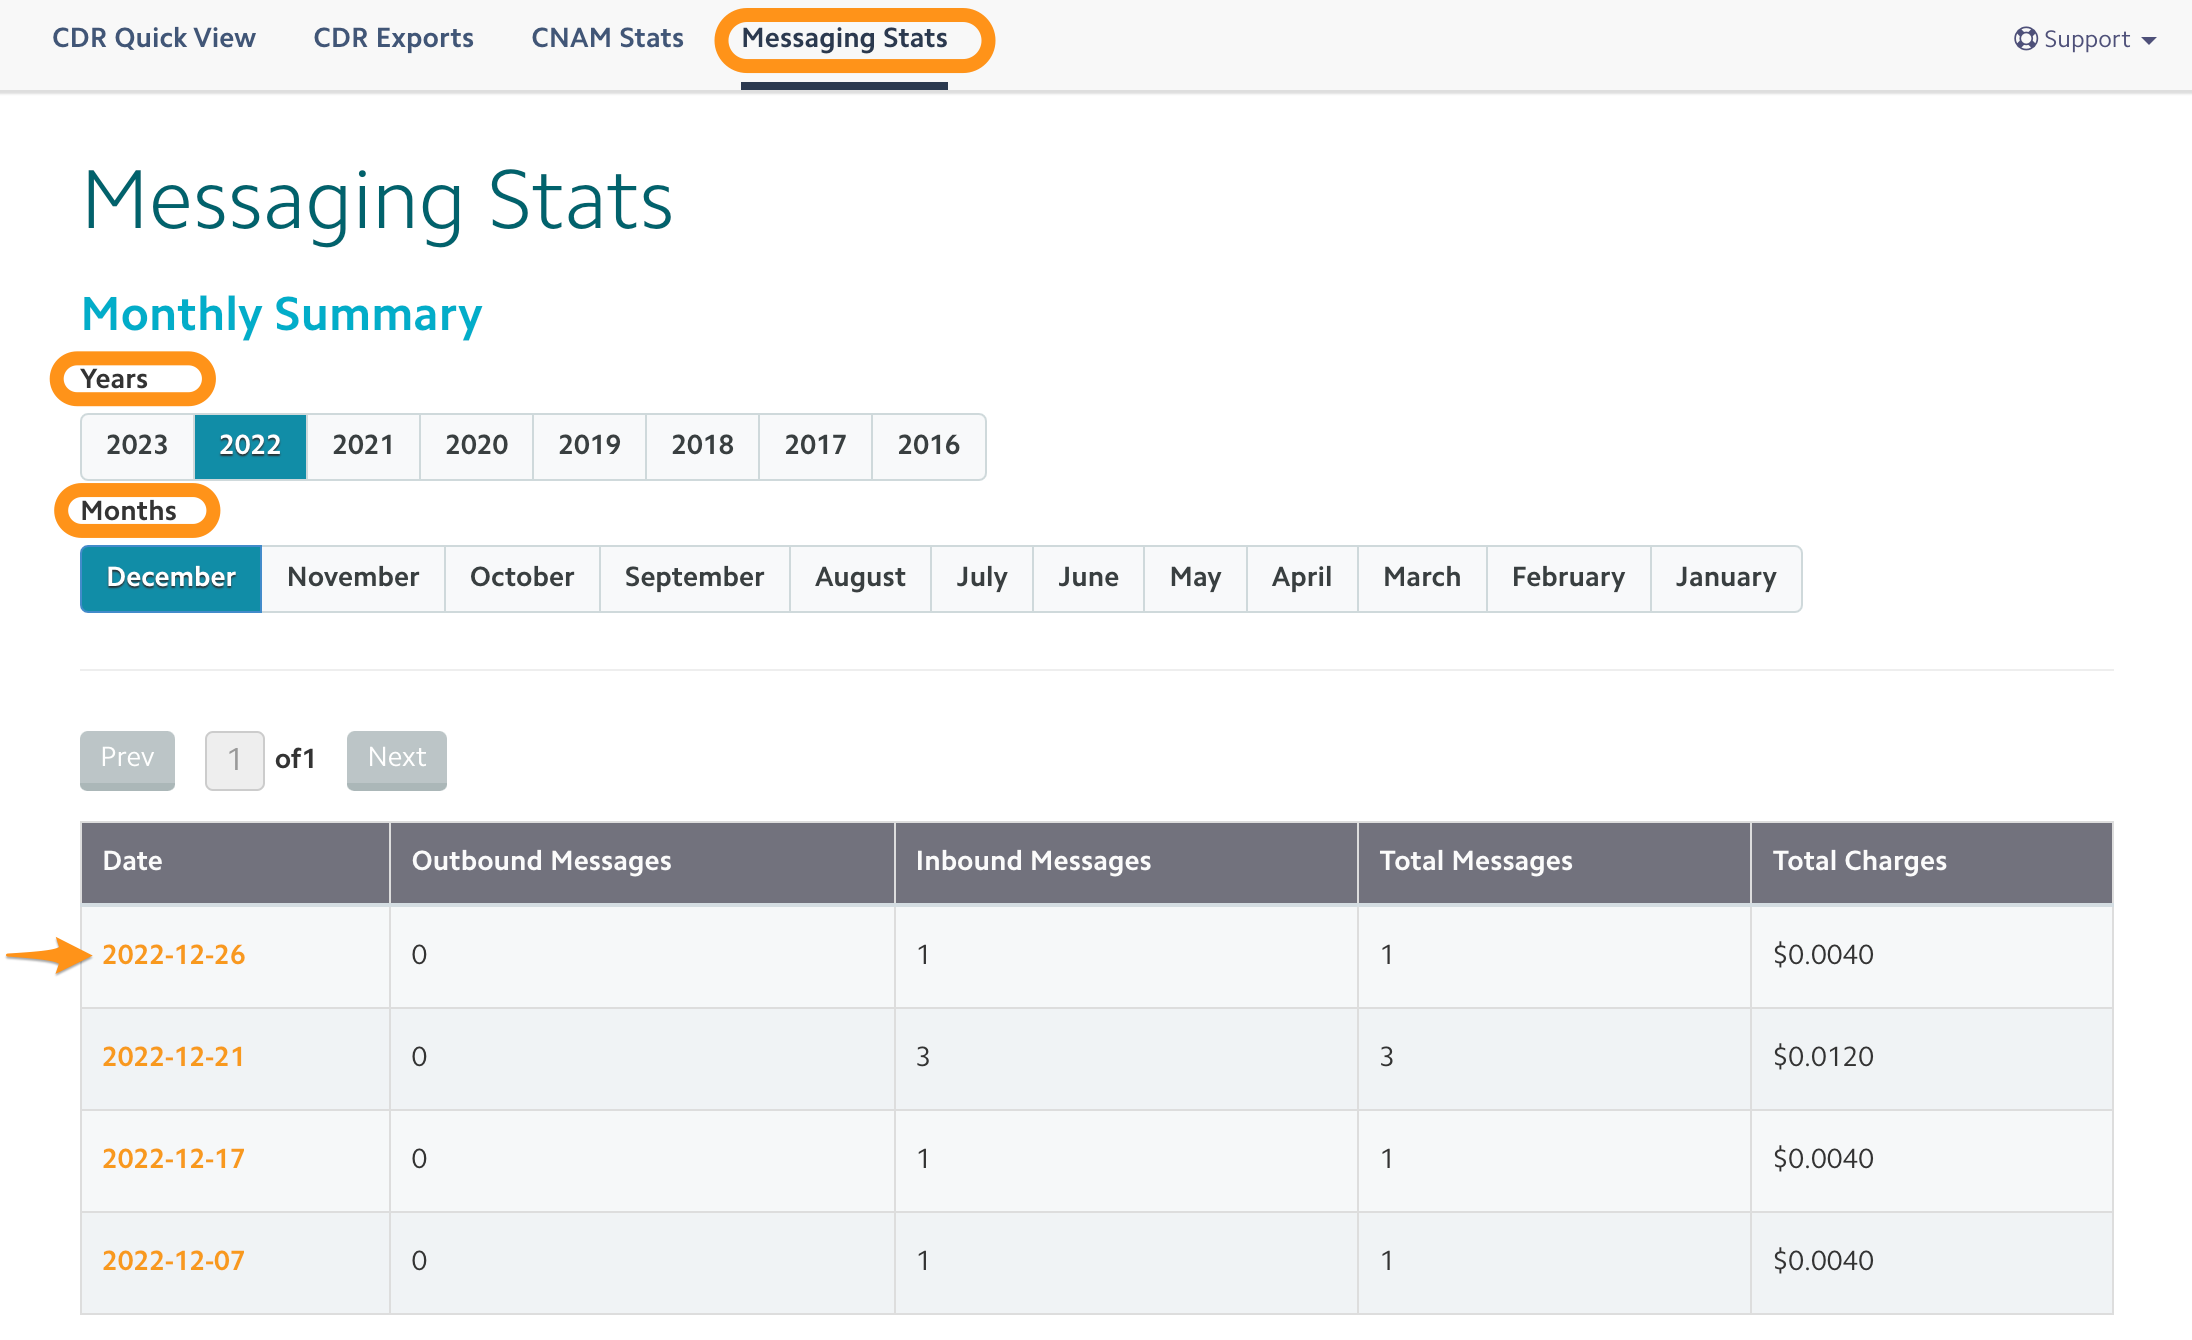The width and height of the screenshot is (2192, 1340).
Task: Pick the June month button
Action: [1088, 578]
